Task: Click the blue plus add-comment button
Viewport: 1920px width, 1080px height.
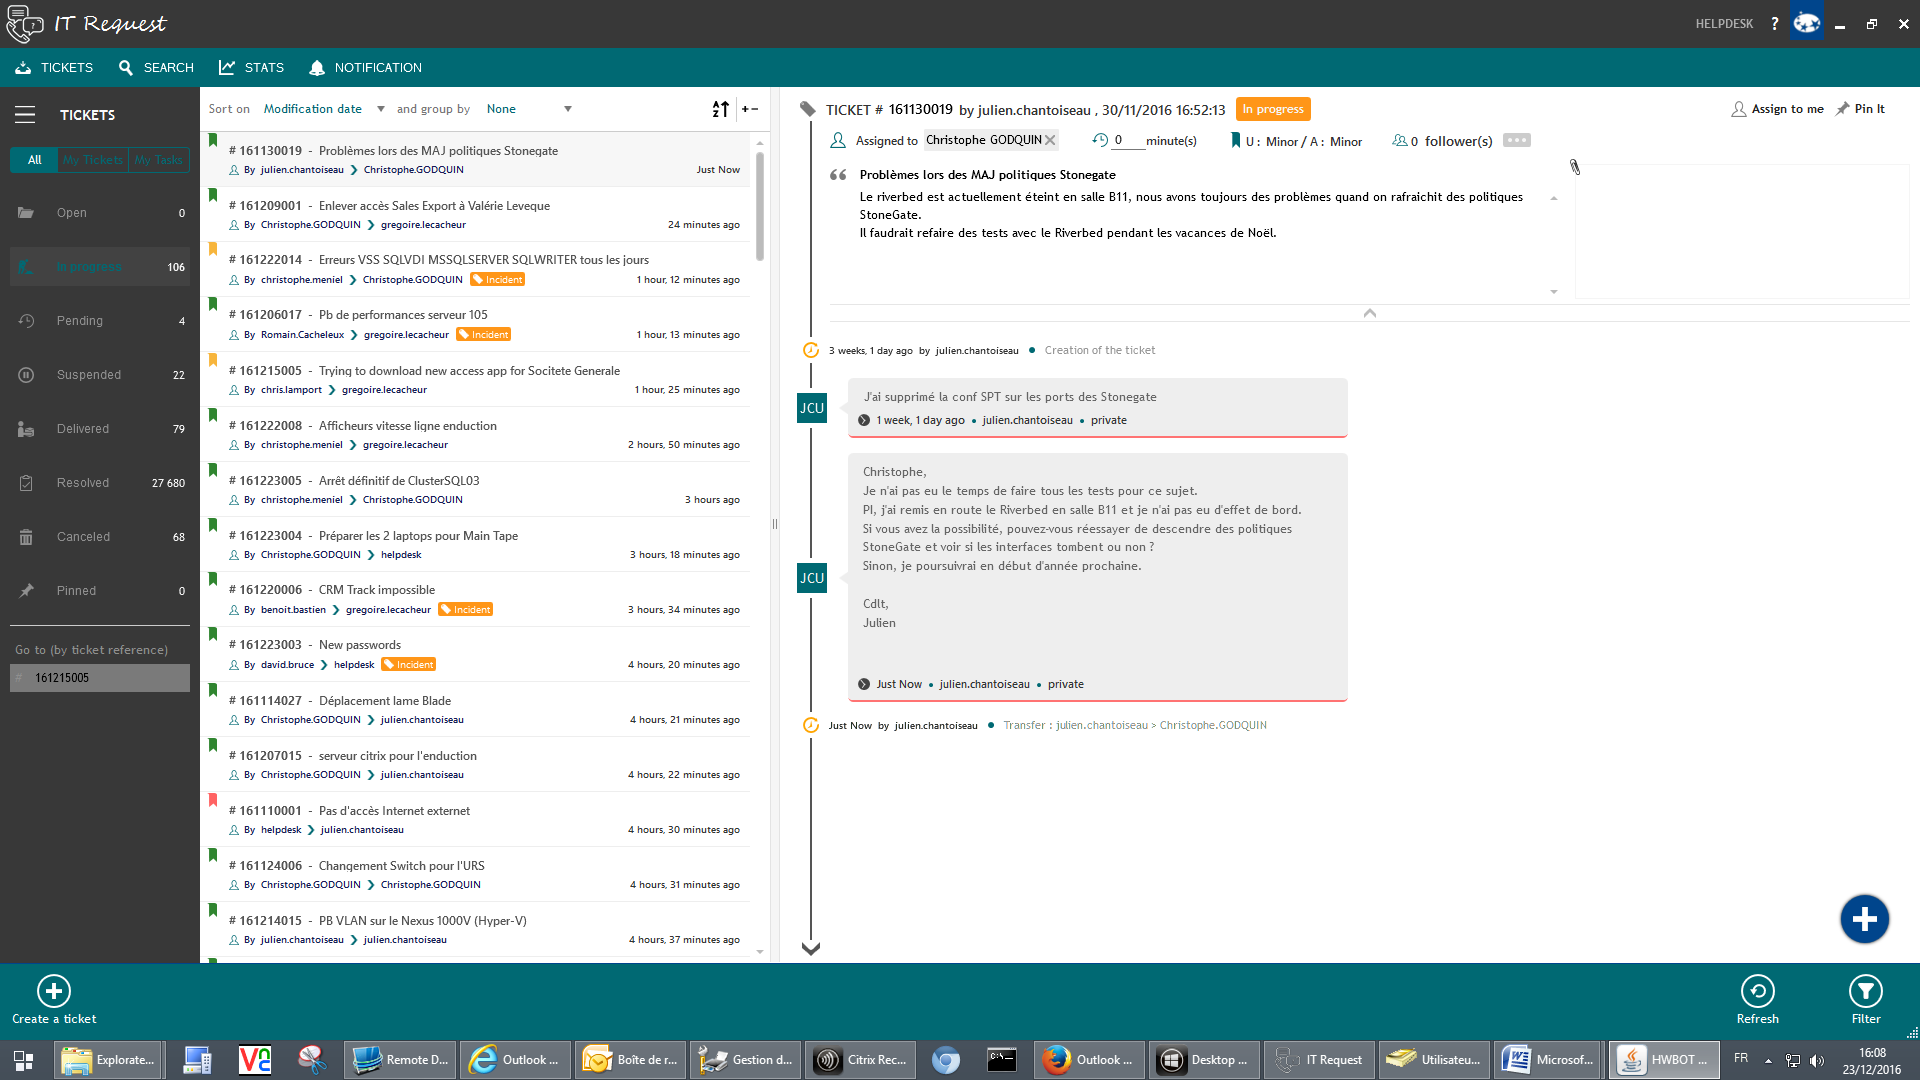Action: [1864, 919]
